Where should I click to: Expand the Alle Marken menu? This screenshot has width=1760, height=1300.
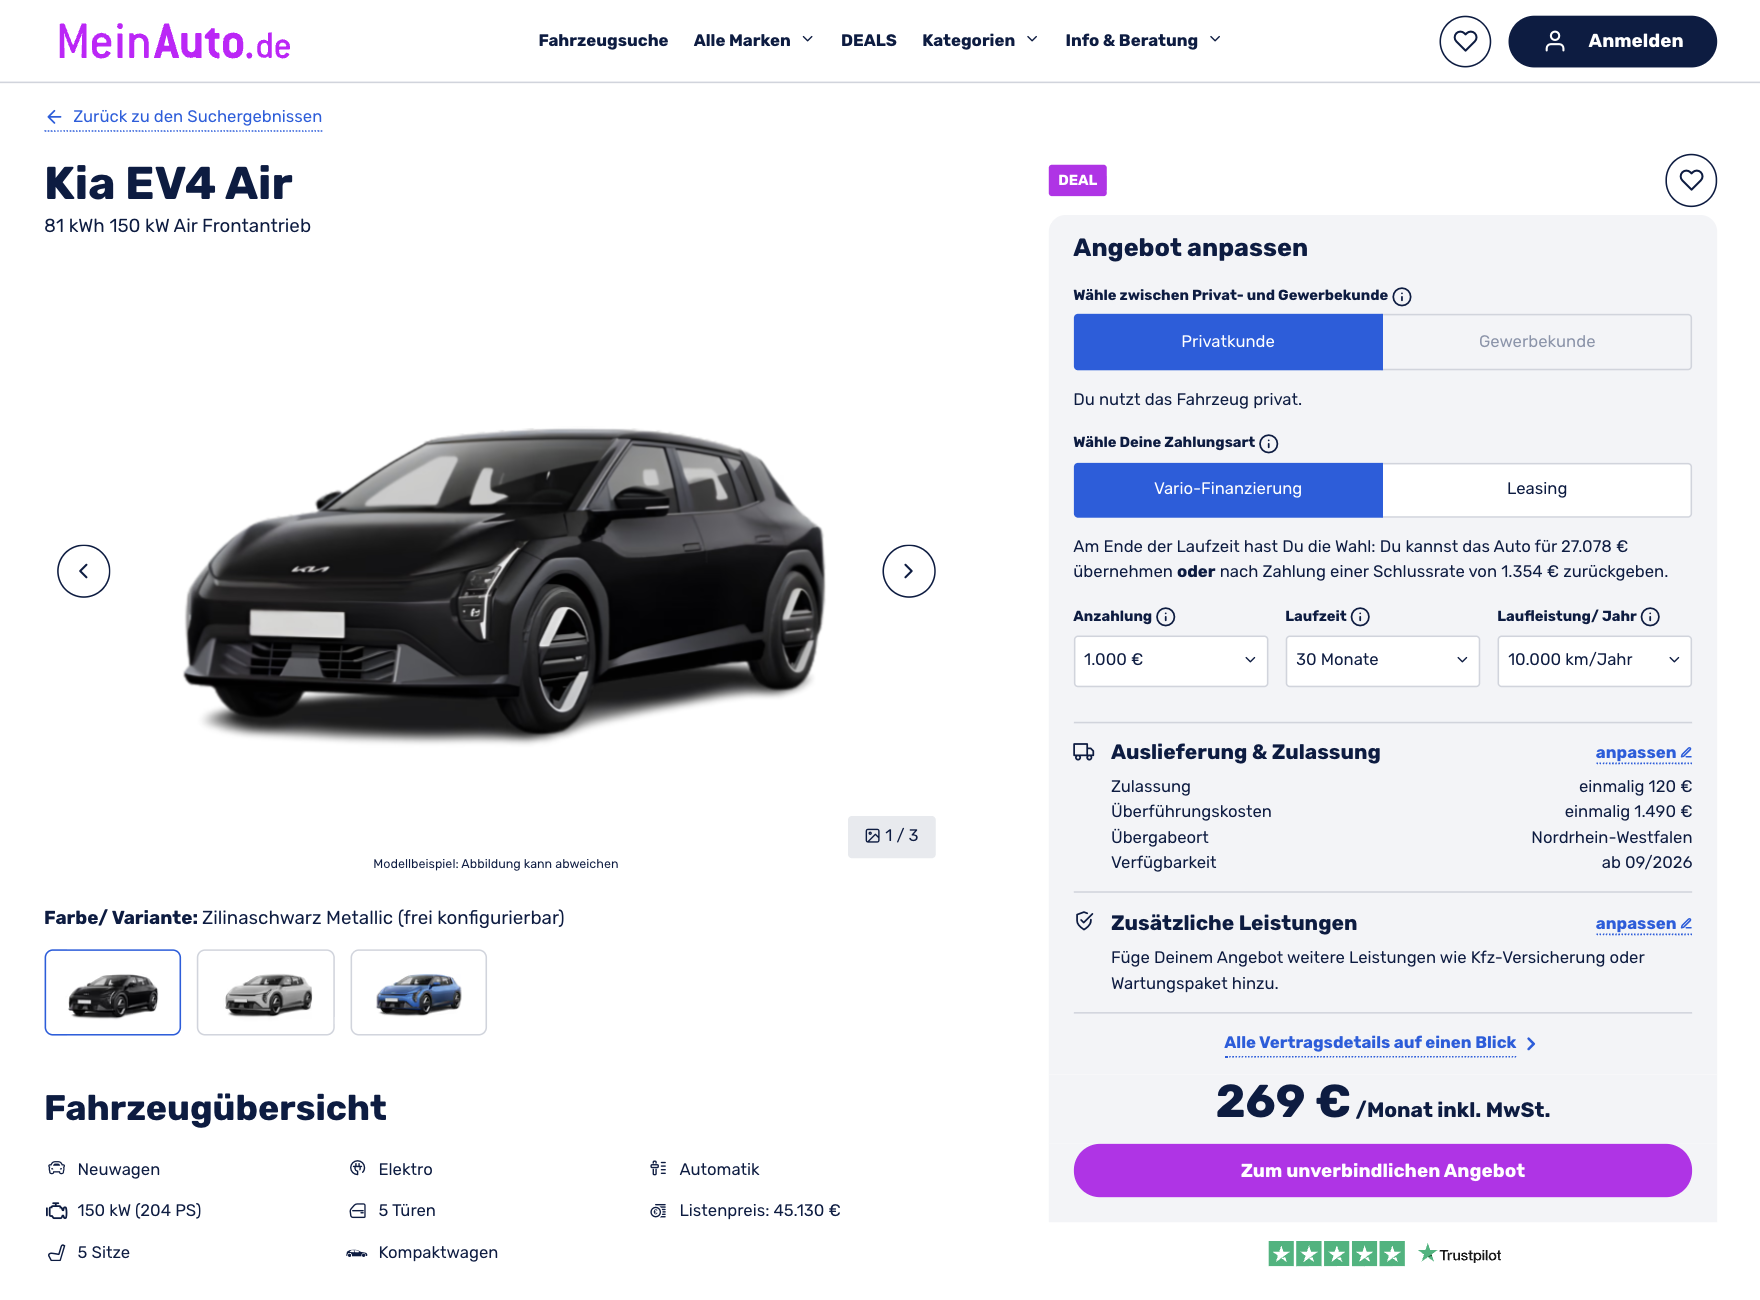(754, 40)
